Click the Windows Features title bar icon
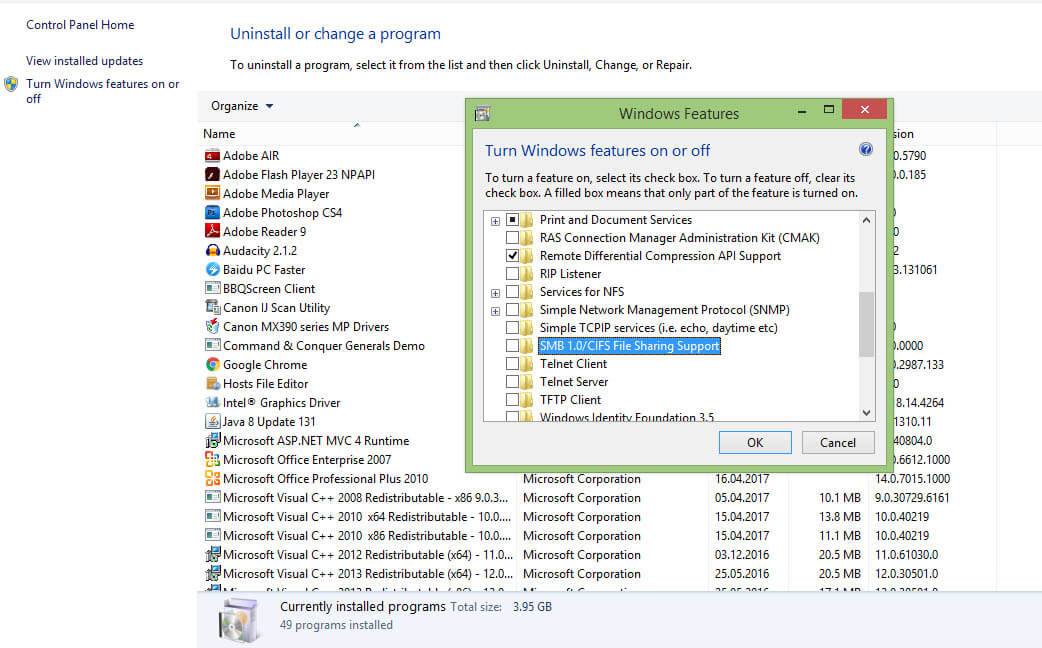 click(x=482, y=114)
